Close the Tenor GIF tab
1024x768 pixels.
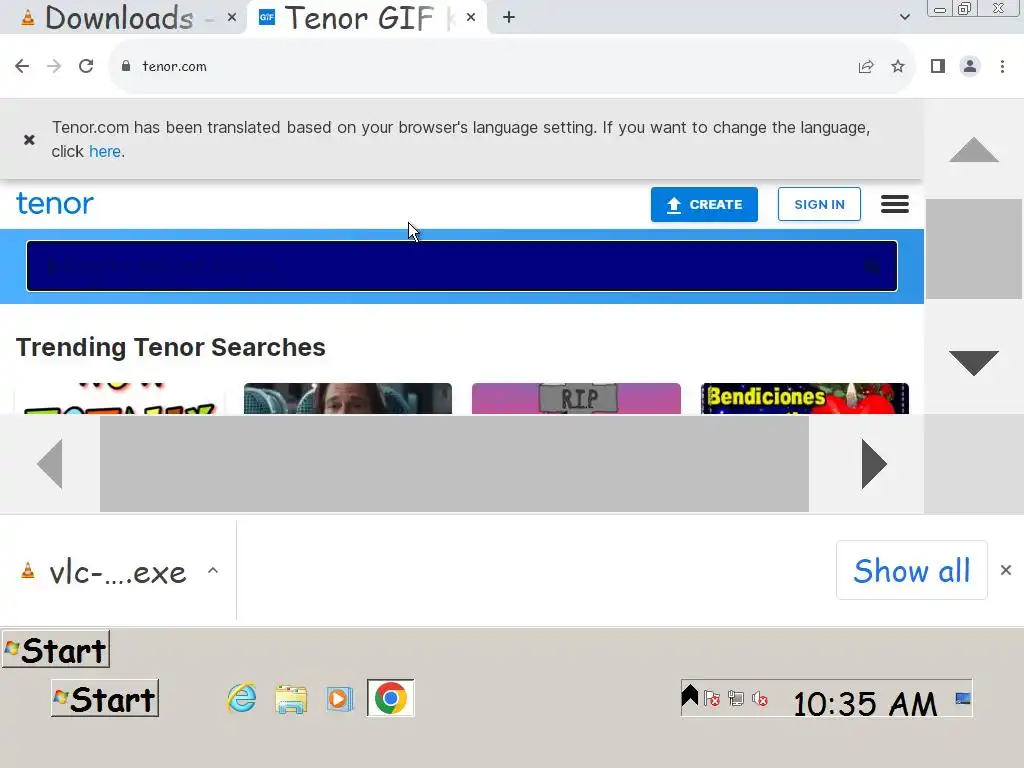[x=471, y=18]
